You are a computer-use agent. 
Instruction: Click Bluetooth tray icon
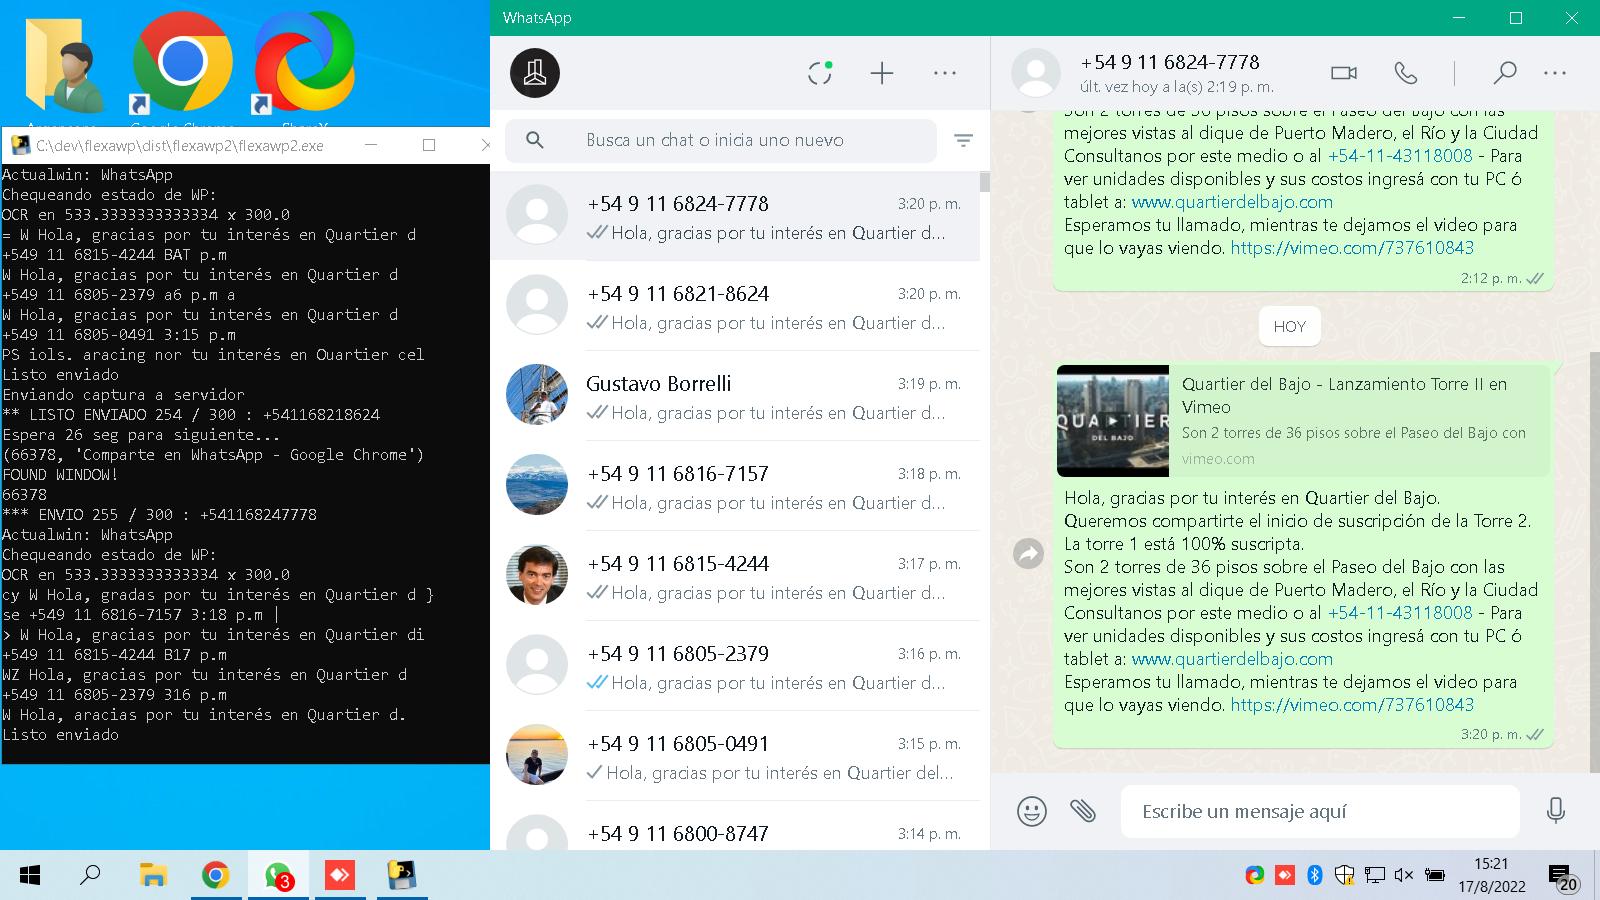[x=1315, y=875]
